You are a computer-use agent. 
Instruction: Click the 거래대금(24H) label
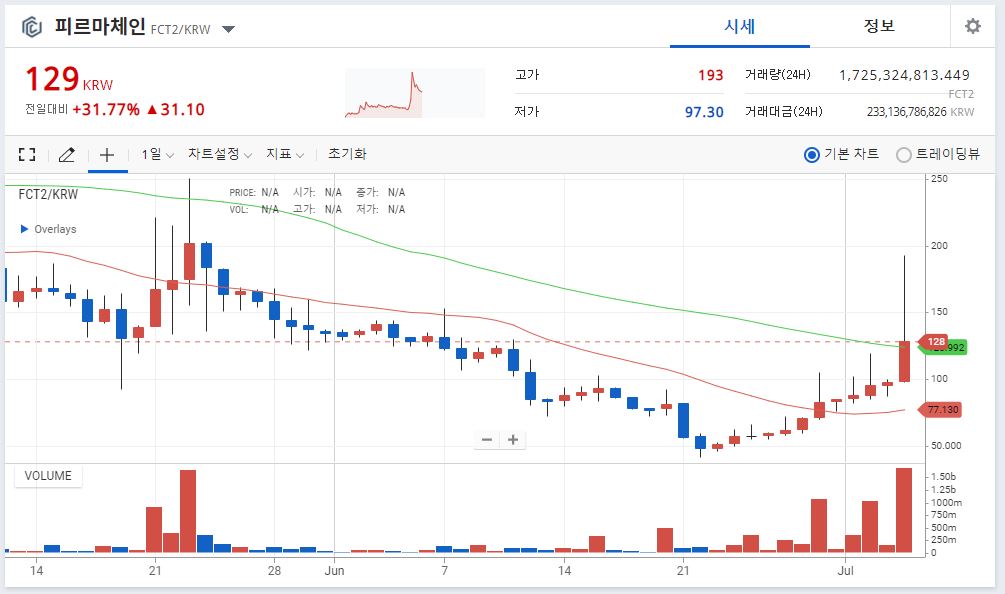coord(783,111)
